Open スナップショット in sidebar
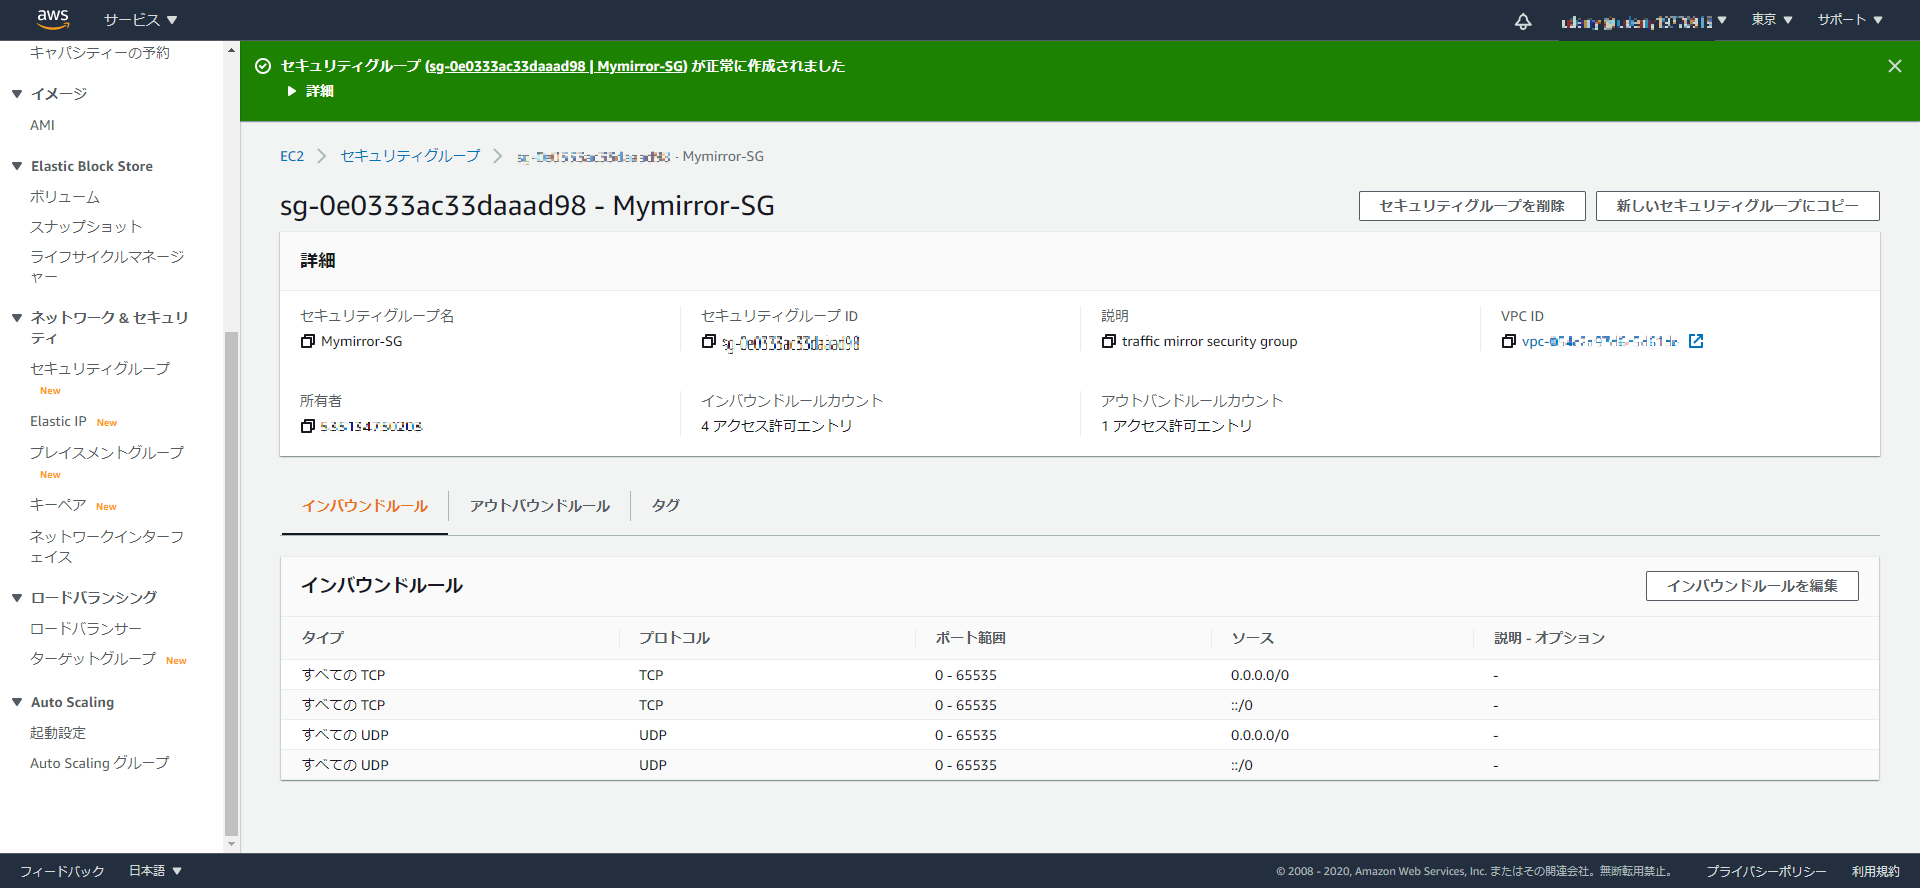1920x888 pixels. click(x=86, y=227)
